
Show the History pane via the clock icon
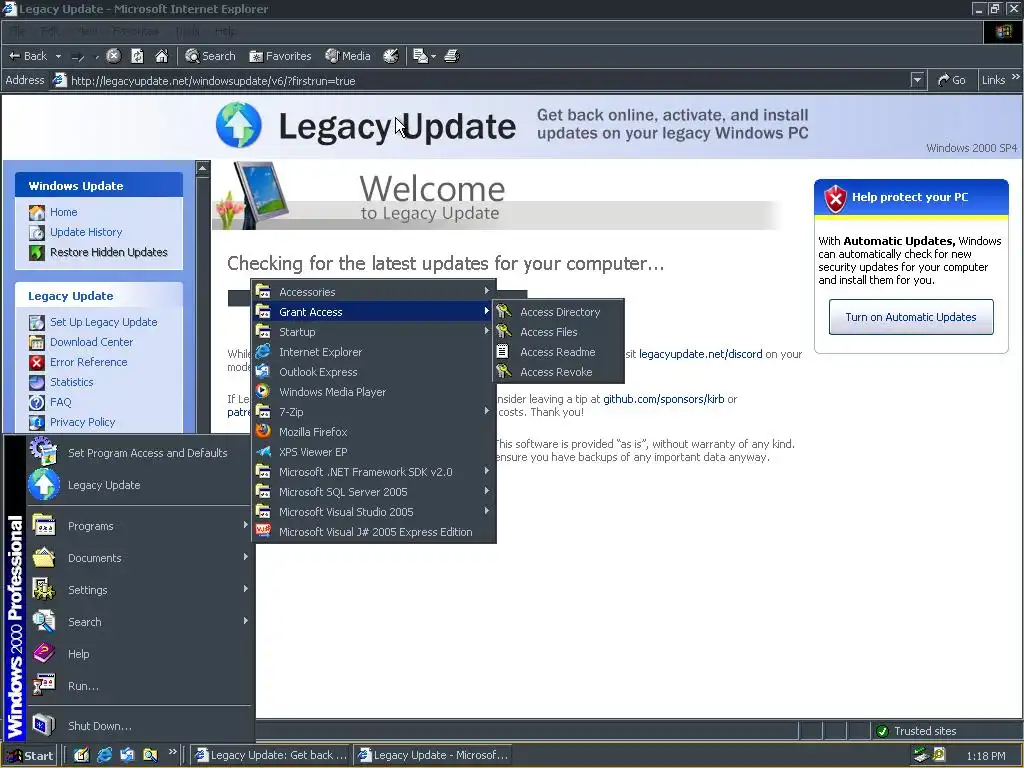[x=391, y=56]
